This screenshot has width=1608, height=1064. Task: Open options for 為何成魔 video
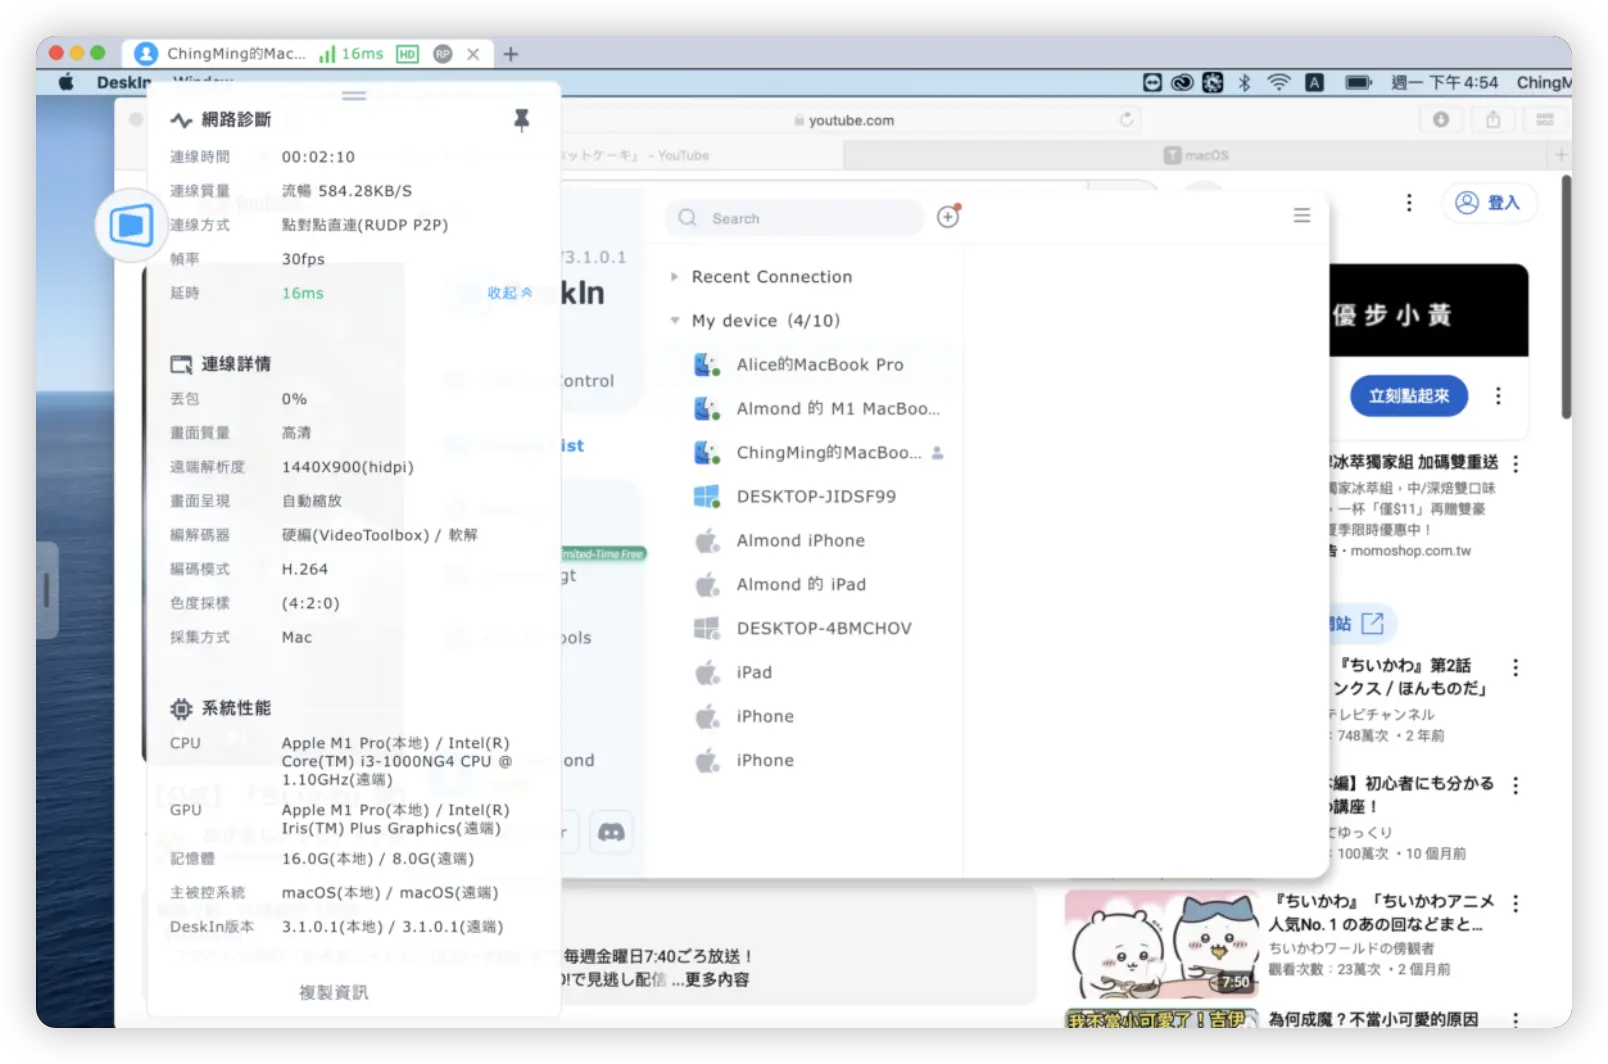click(1516, 1019)
